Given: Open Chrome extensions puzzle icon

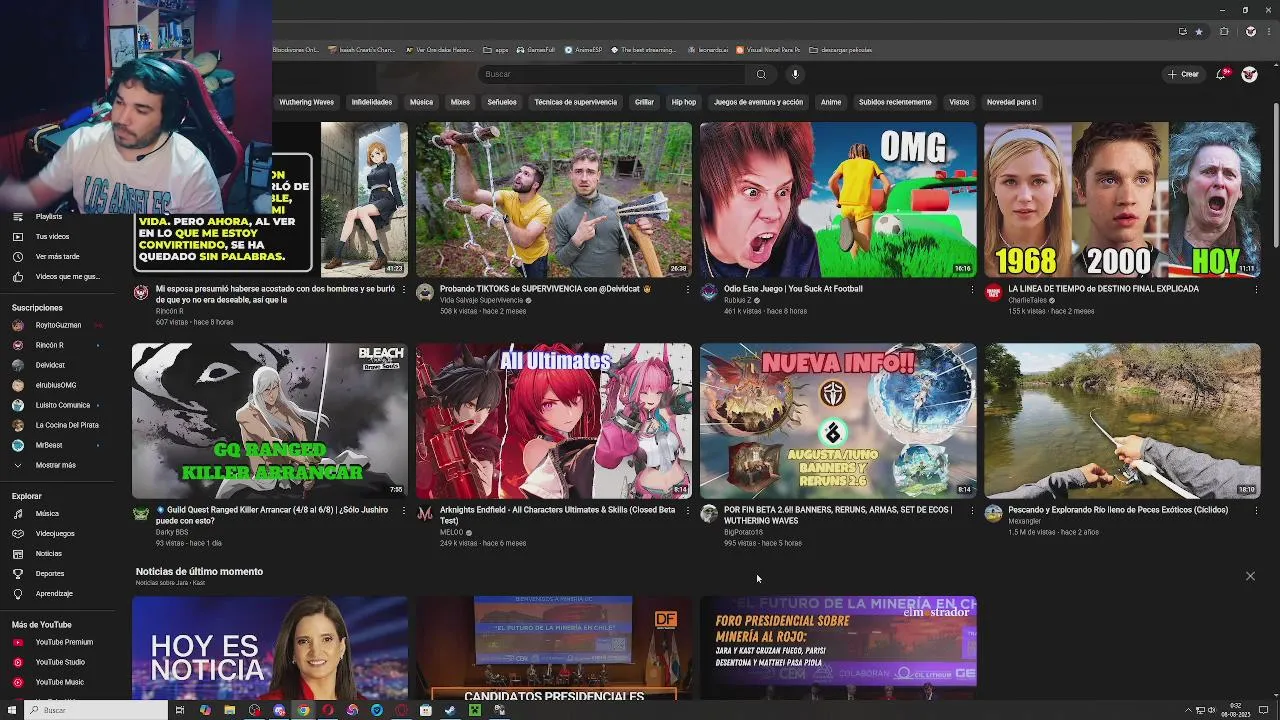Looking at the screenshot, I should (1224, 31).
